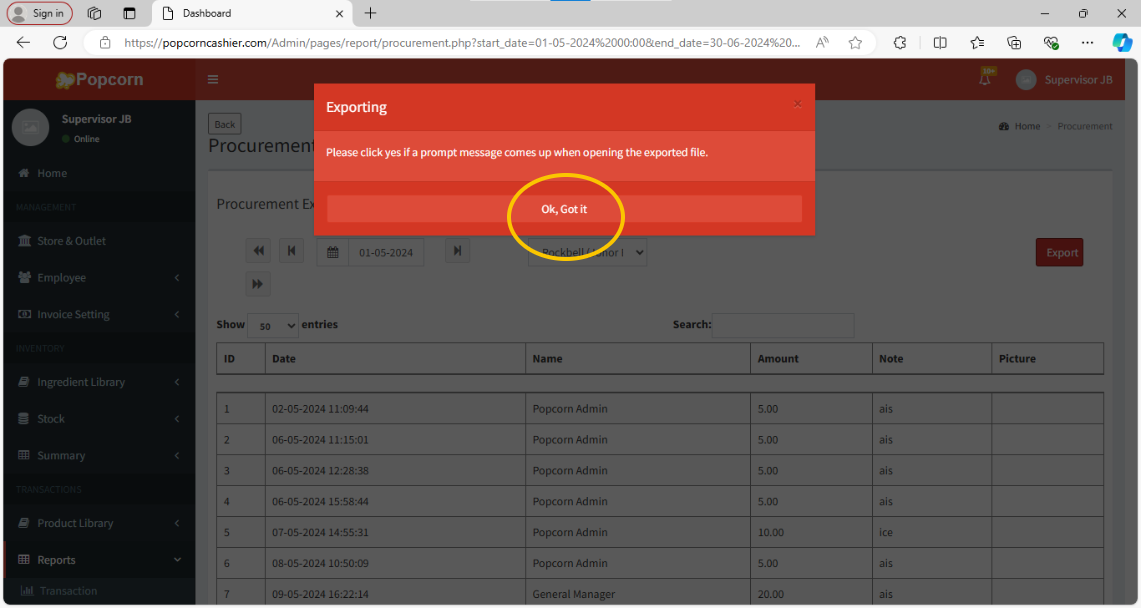Screen dimensions: 1141x608
Task: Open browser essentials heart icon
Action: click(x=1051, y=43)
